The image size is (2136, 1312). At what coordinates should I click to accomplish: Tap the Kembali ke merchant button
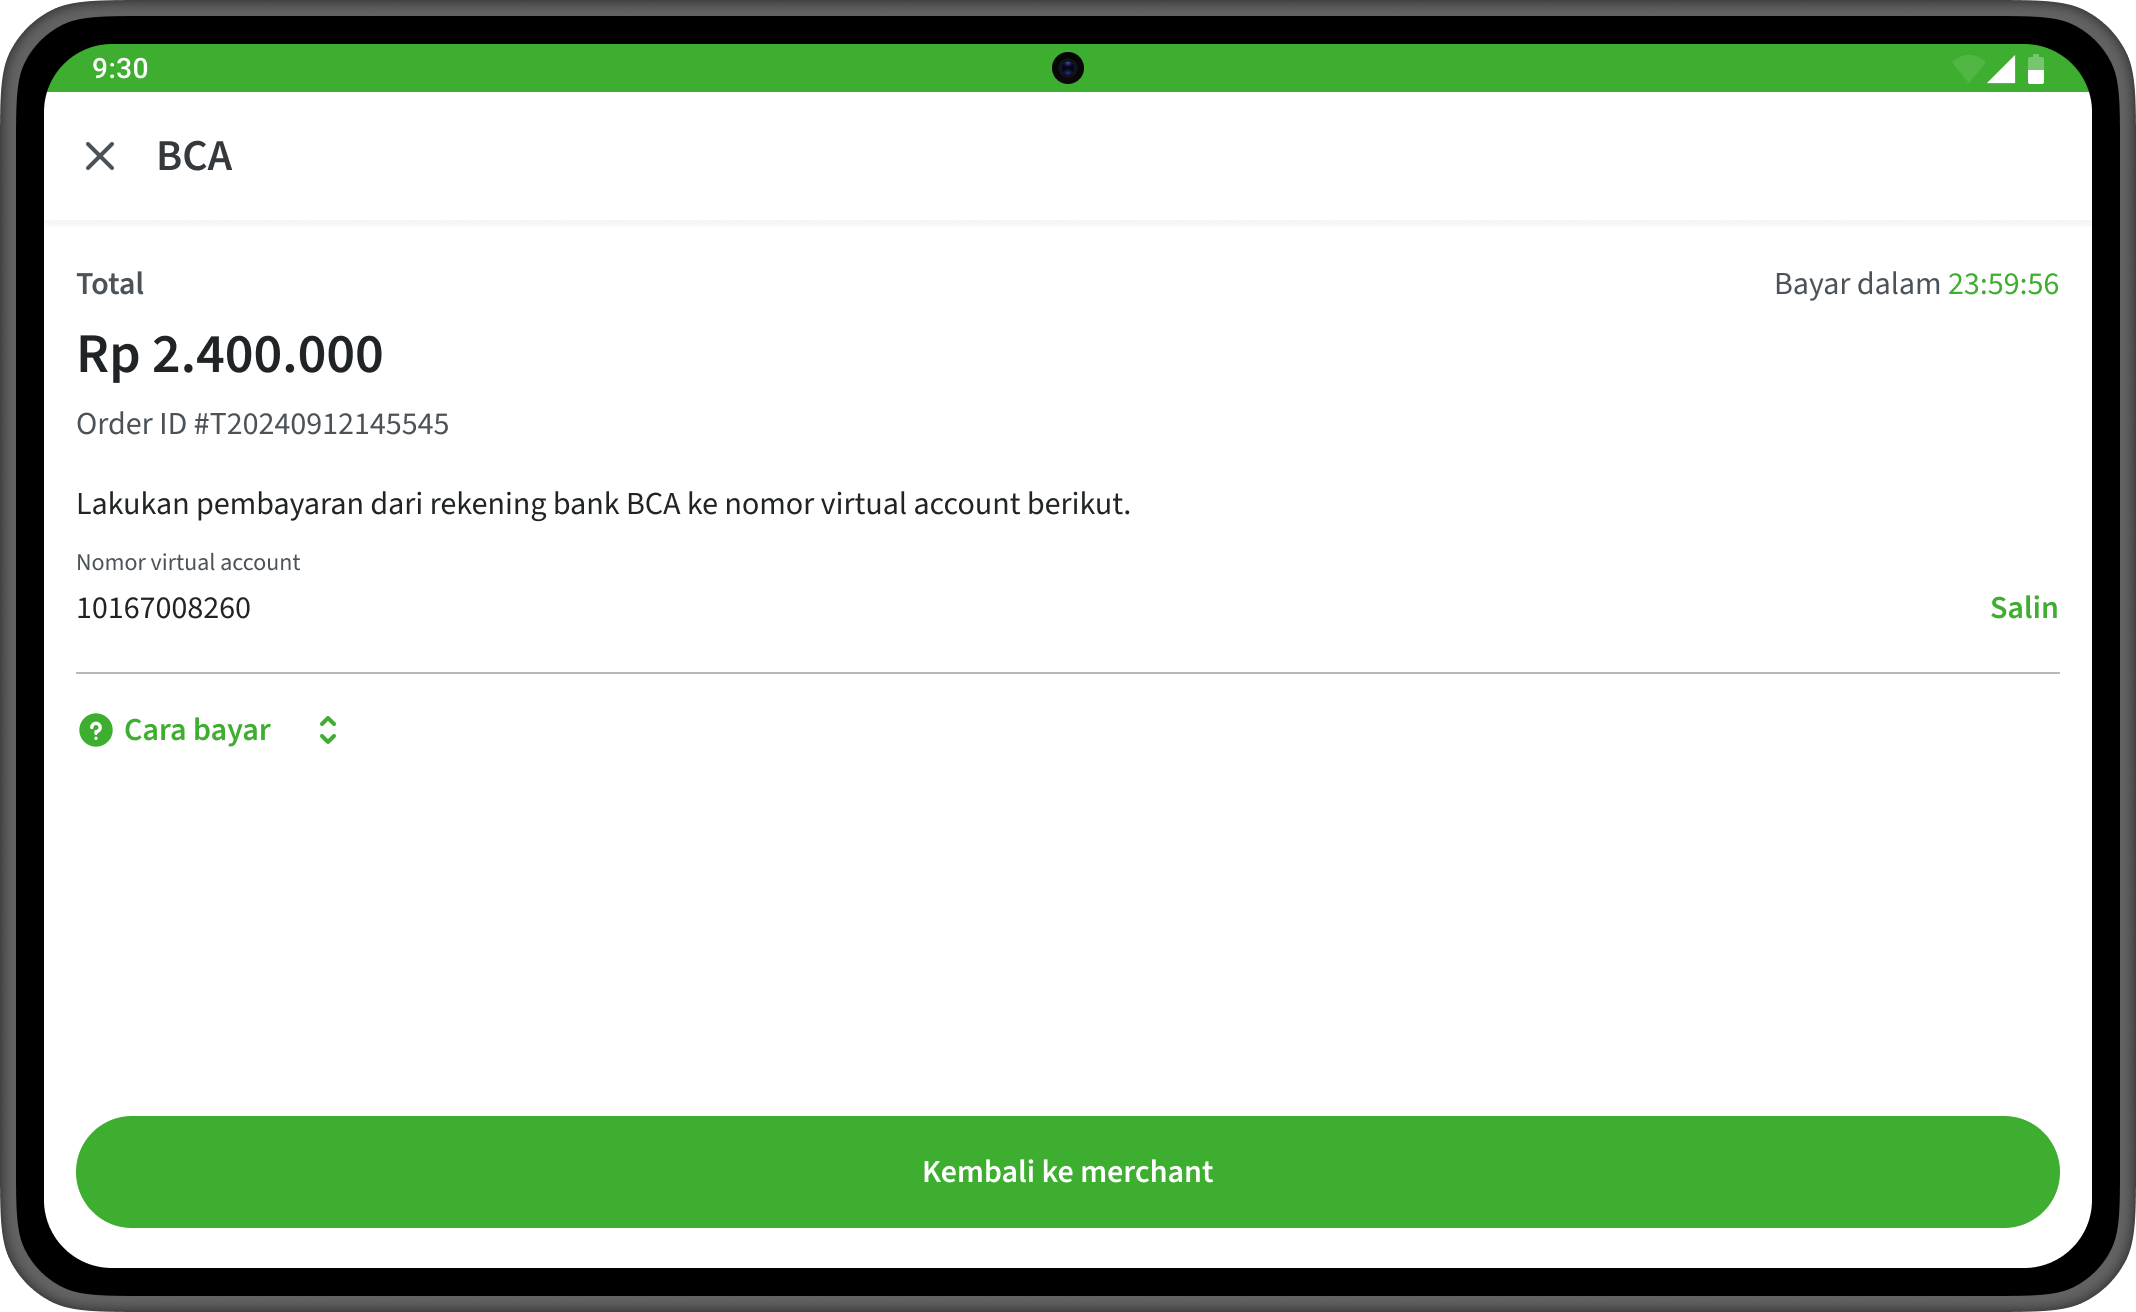click(x=1067, y=1171)
